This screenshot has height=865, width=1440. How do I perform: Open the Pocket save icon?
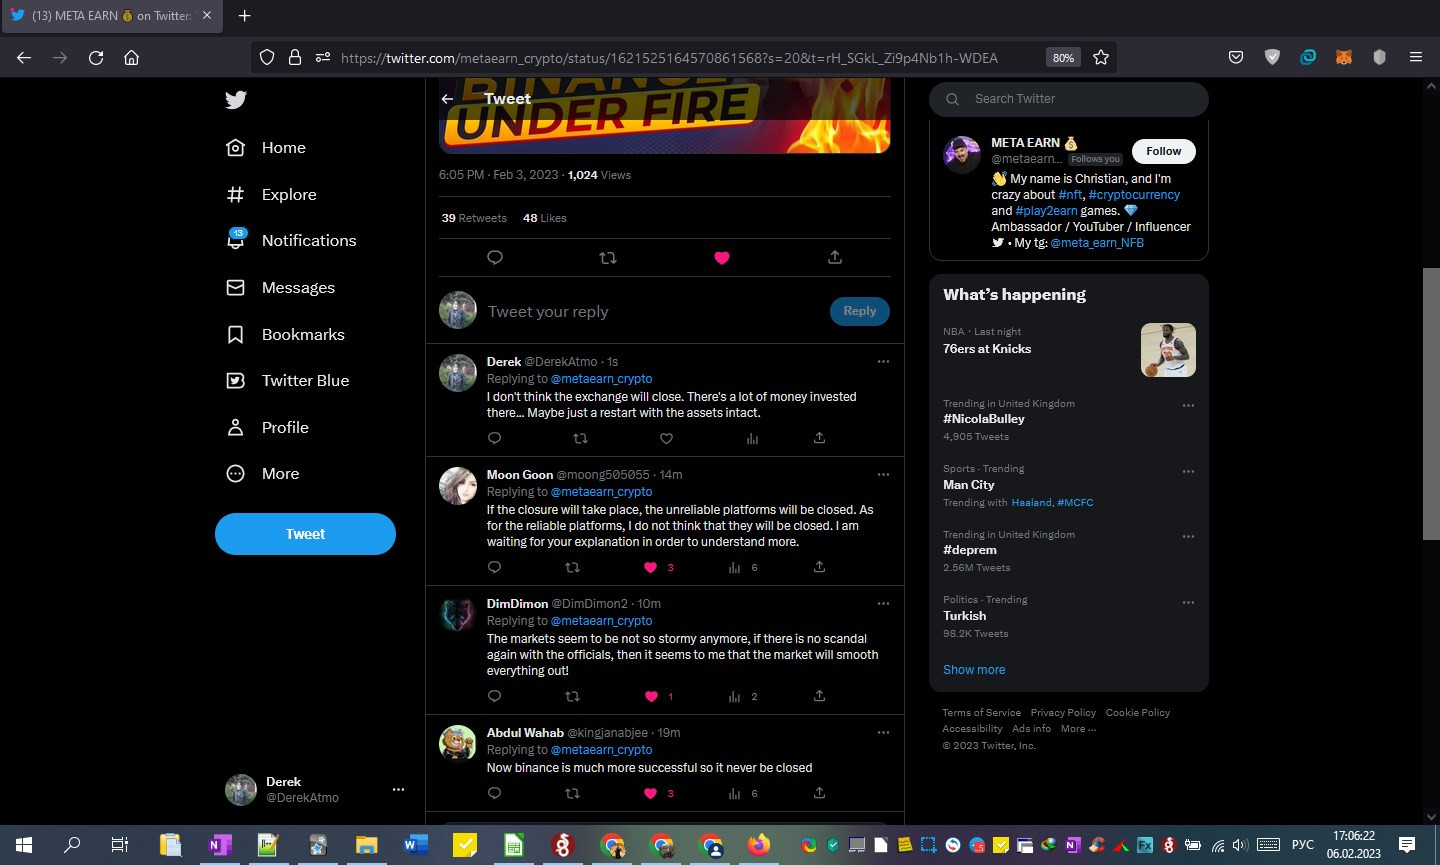pyautogui.click(x=1236, y=58)
